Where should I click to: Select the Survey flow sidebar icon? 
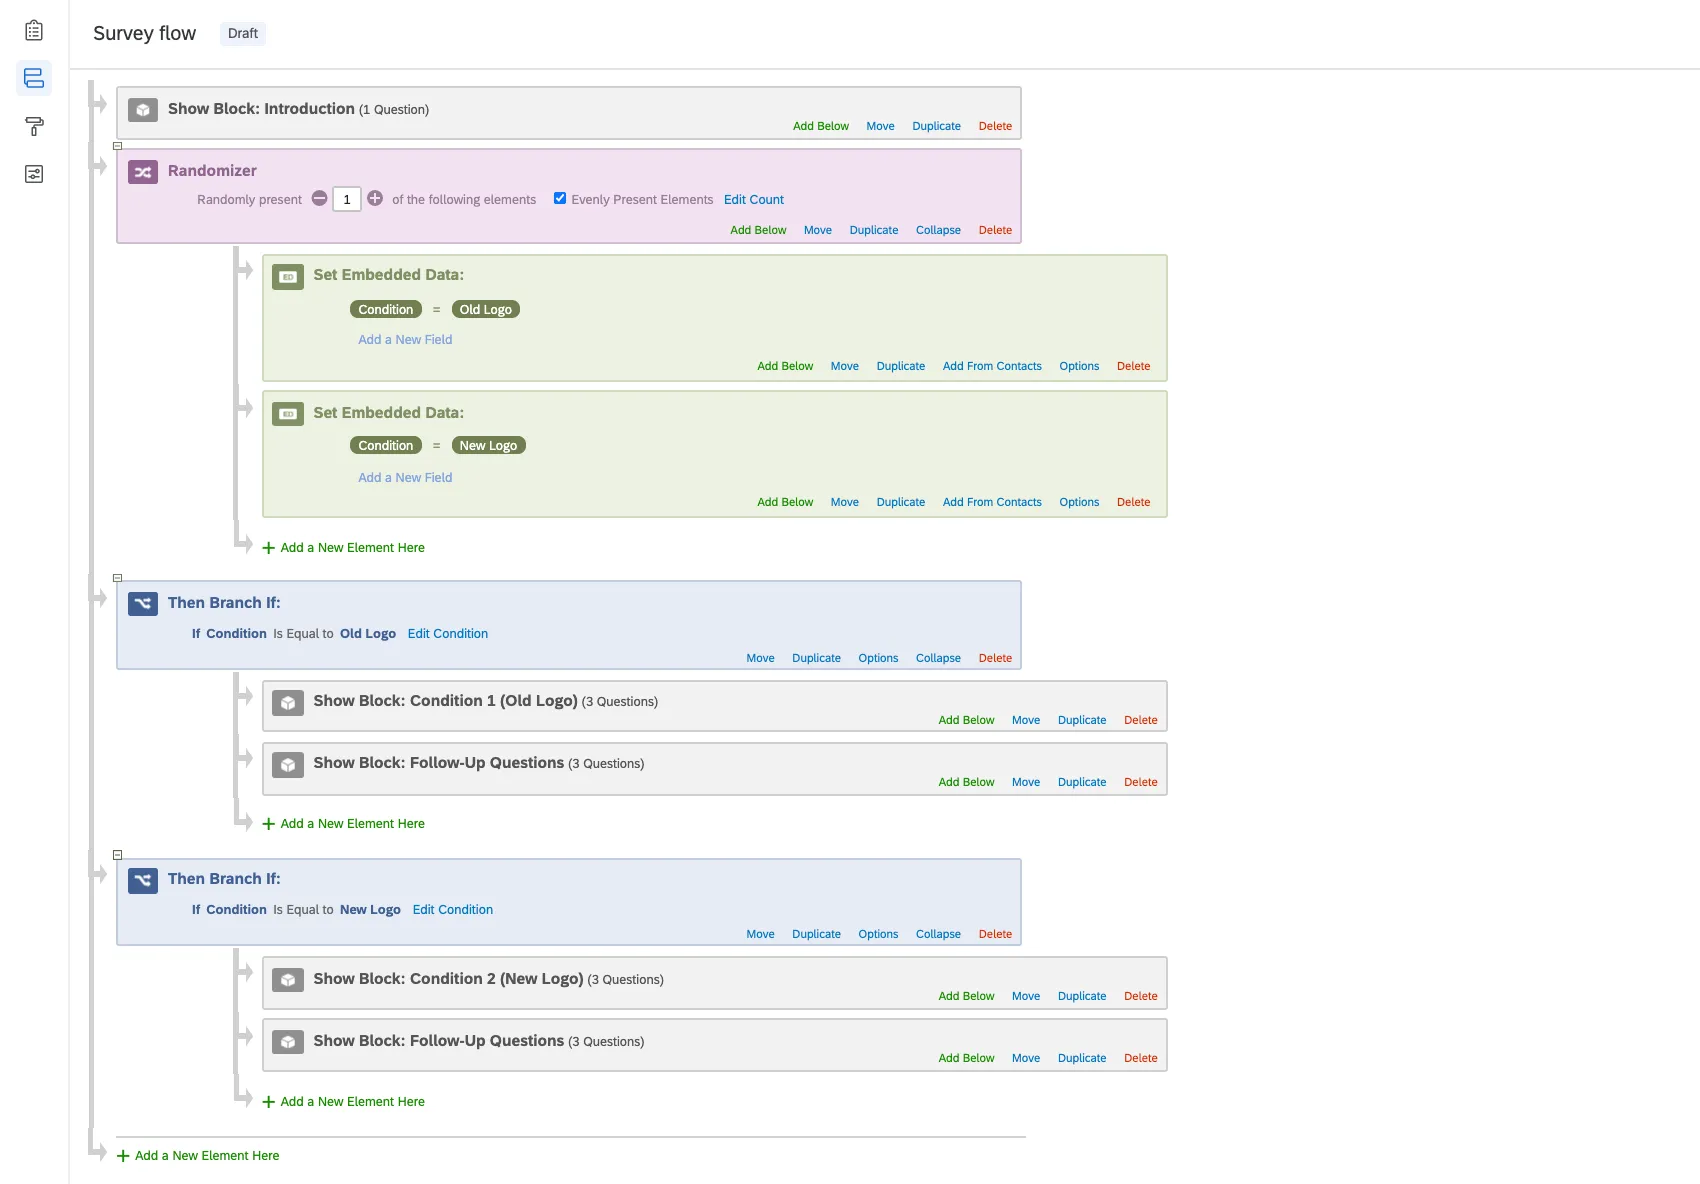[34, 78]
